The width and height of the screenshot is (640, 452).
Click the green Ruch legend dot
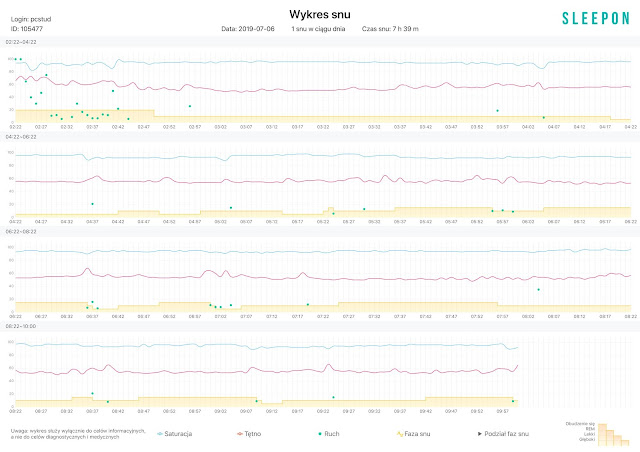point(320,434)
